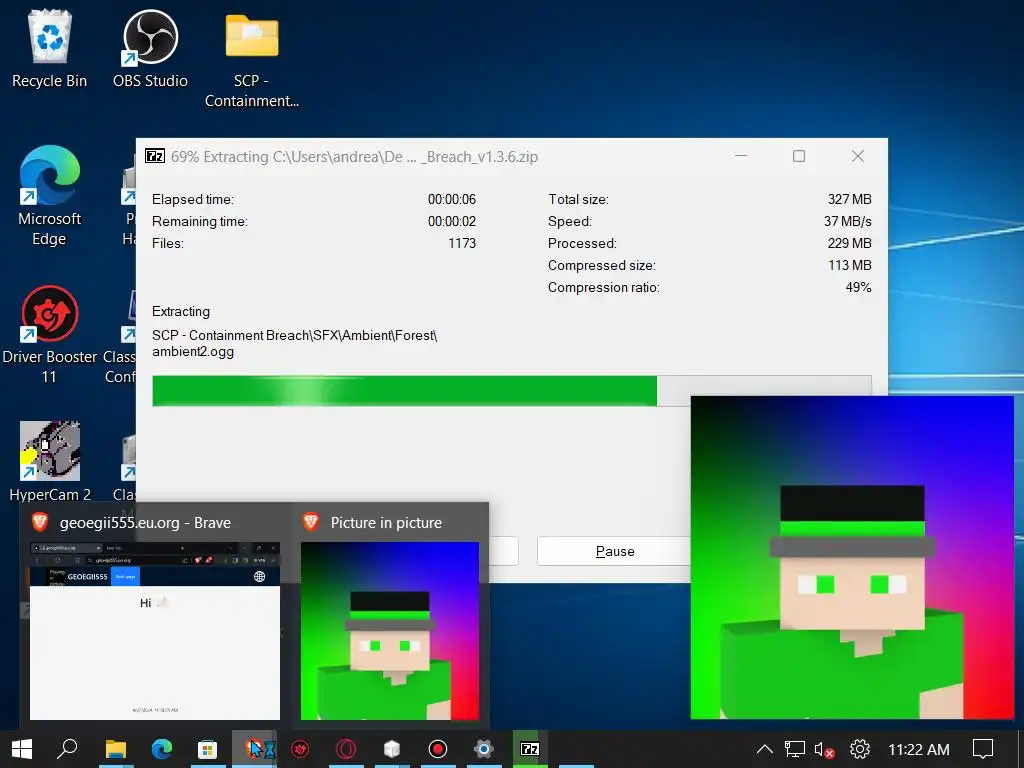This screenshot has width=1024, height=768.
Task: Click the Brave logo in geoegii555 preview header
Action: tap(40, 522)
